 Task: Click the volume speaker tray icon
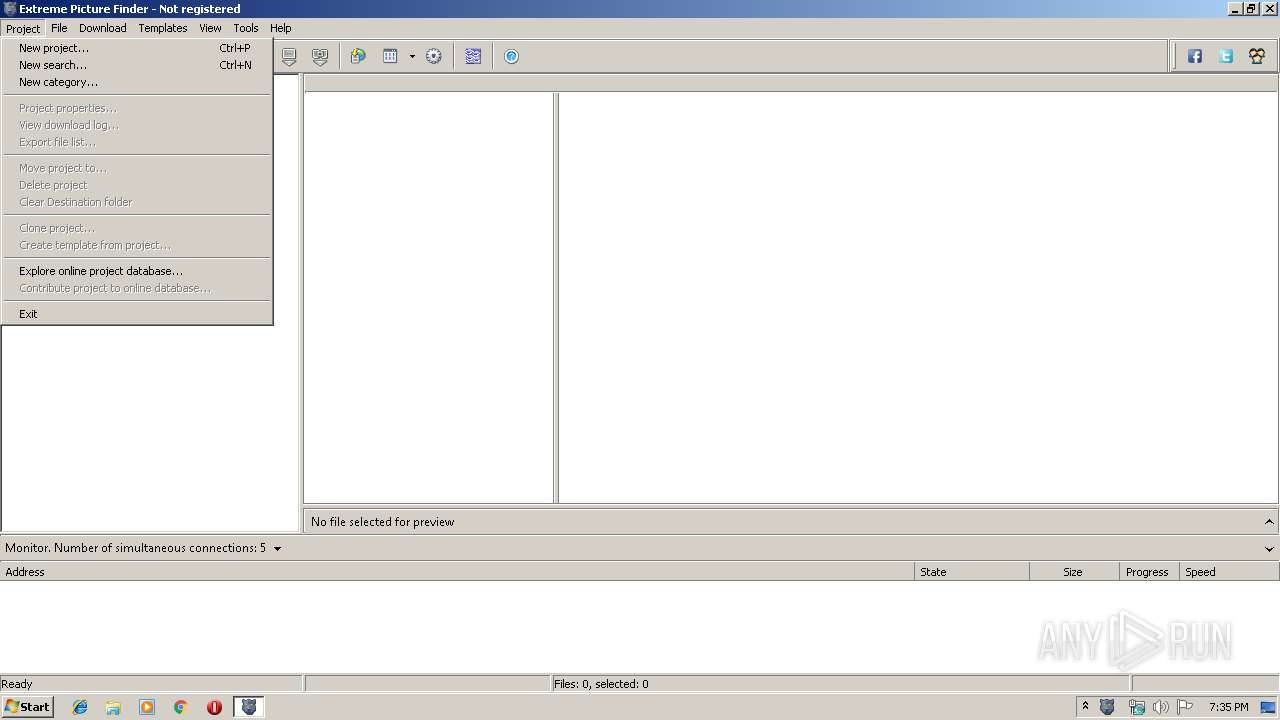pos(1161,707)
